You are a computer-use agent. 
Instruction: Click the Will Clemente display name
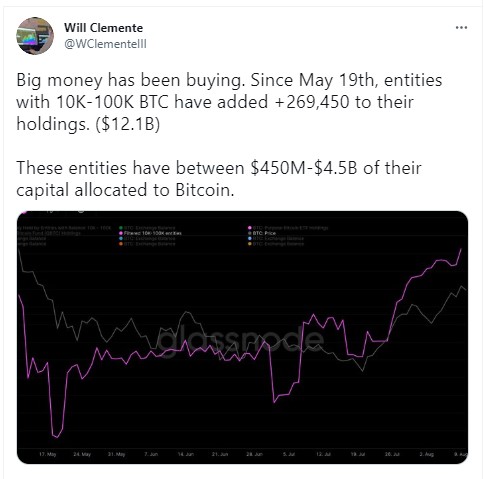[104, 28]
